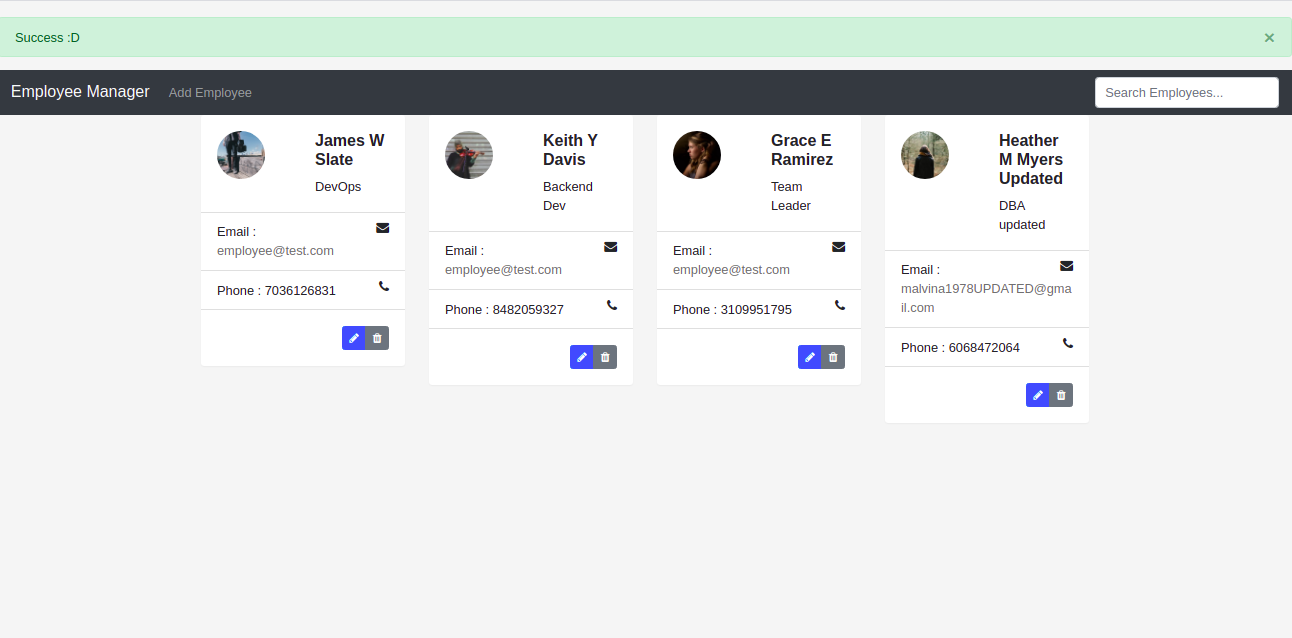This screenshot has width=1292, height=638.
Task: Click the Success :D message text
Action: 47,38
